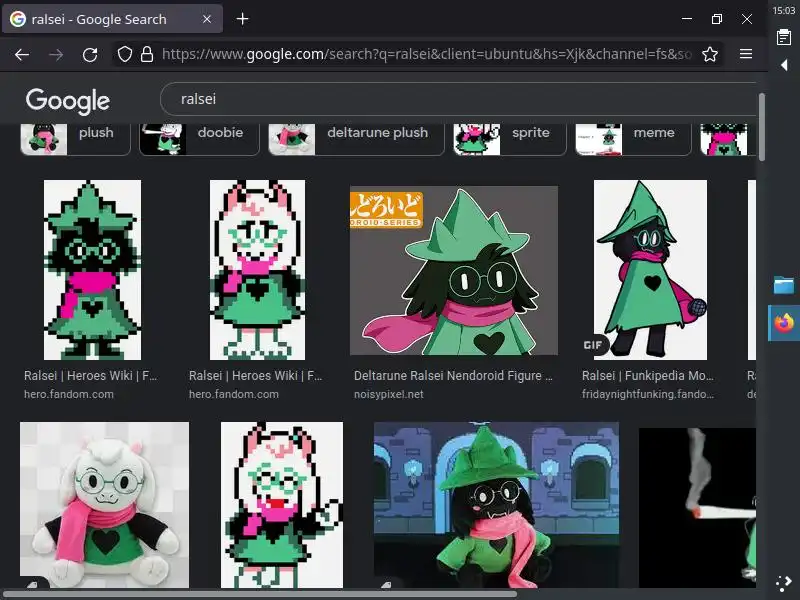
Task: Collapse side panel with the triangle arrow
Action: click(x=784, y=65)
